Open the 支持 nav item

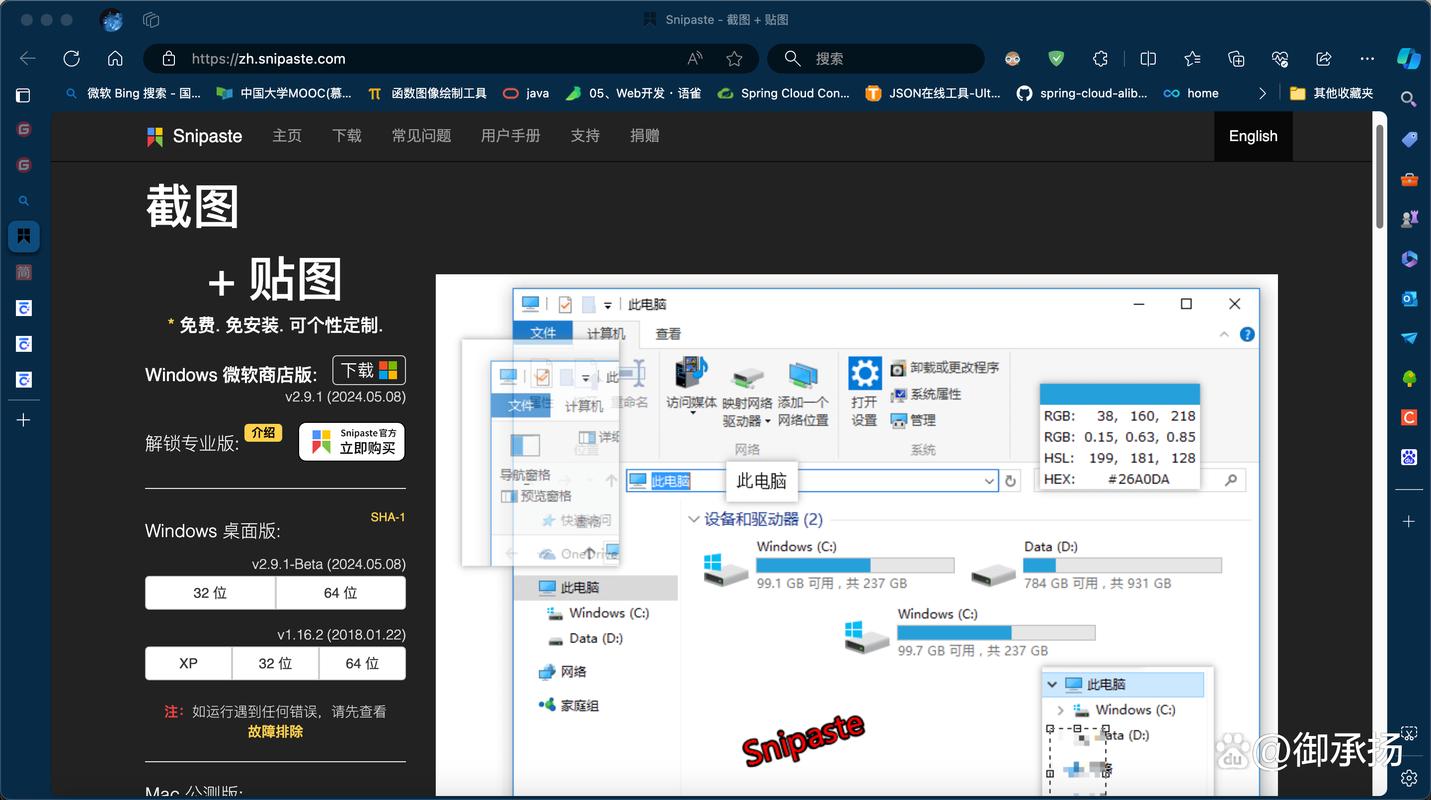click(x=585, y=135)
